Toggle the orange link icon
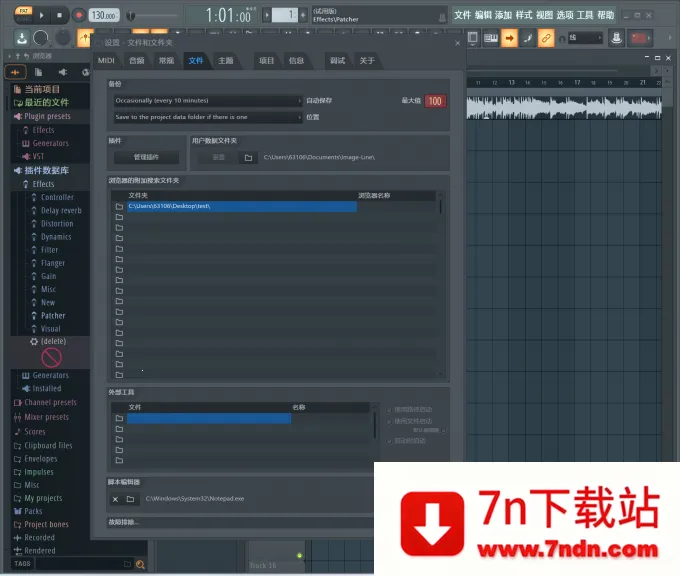 pos(546,38)
